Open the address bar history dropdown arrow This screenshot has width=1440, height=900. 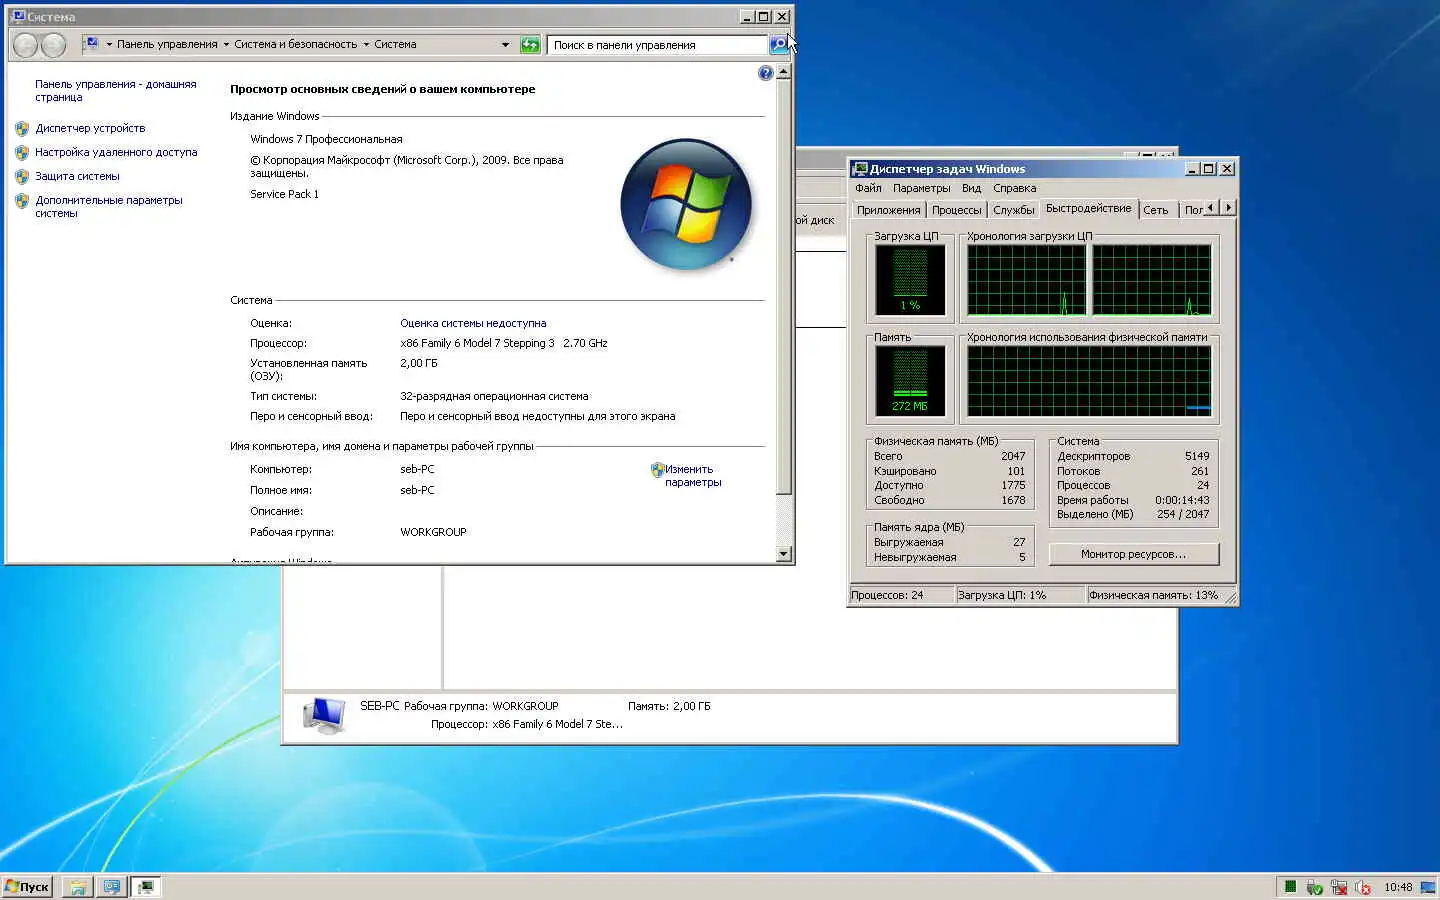(x=505, y=44)
